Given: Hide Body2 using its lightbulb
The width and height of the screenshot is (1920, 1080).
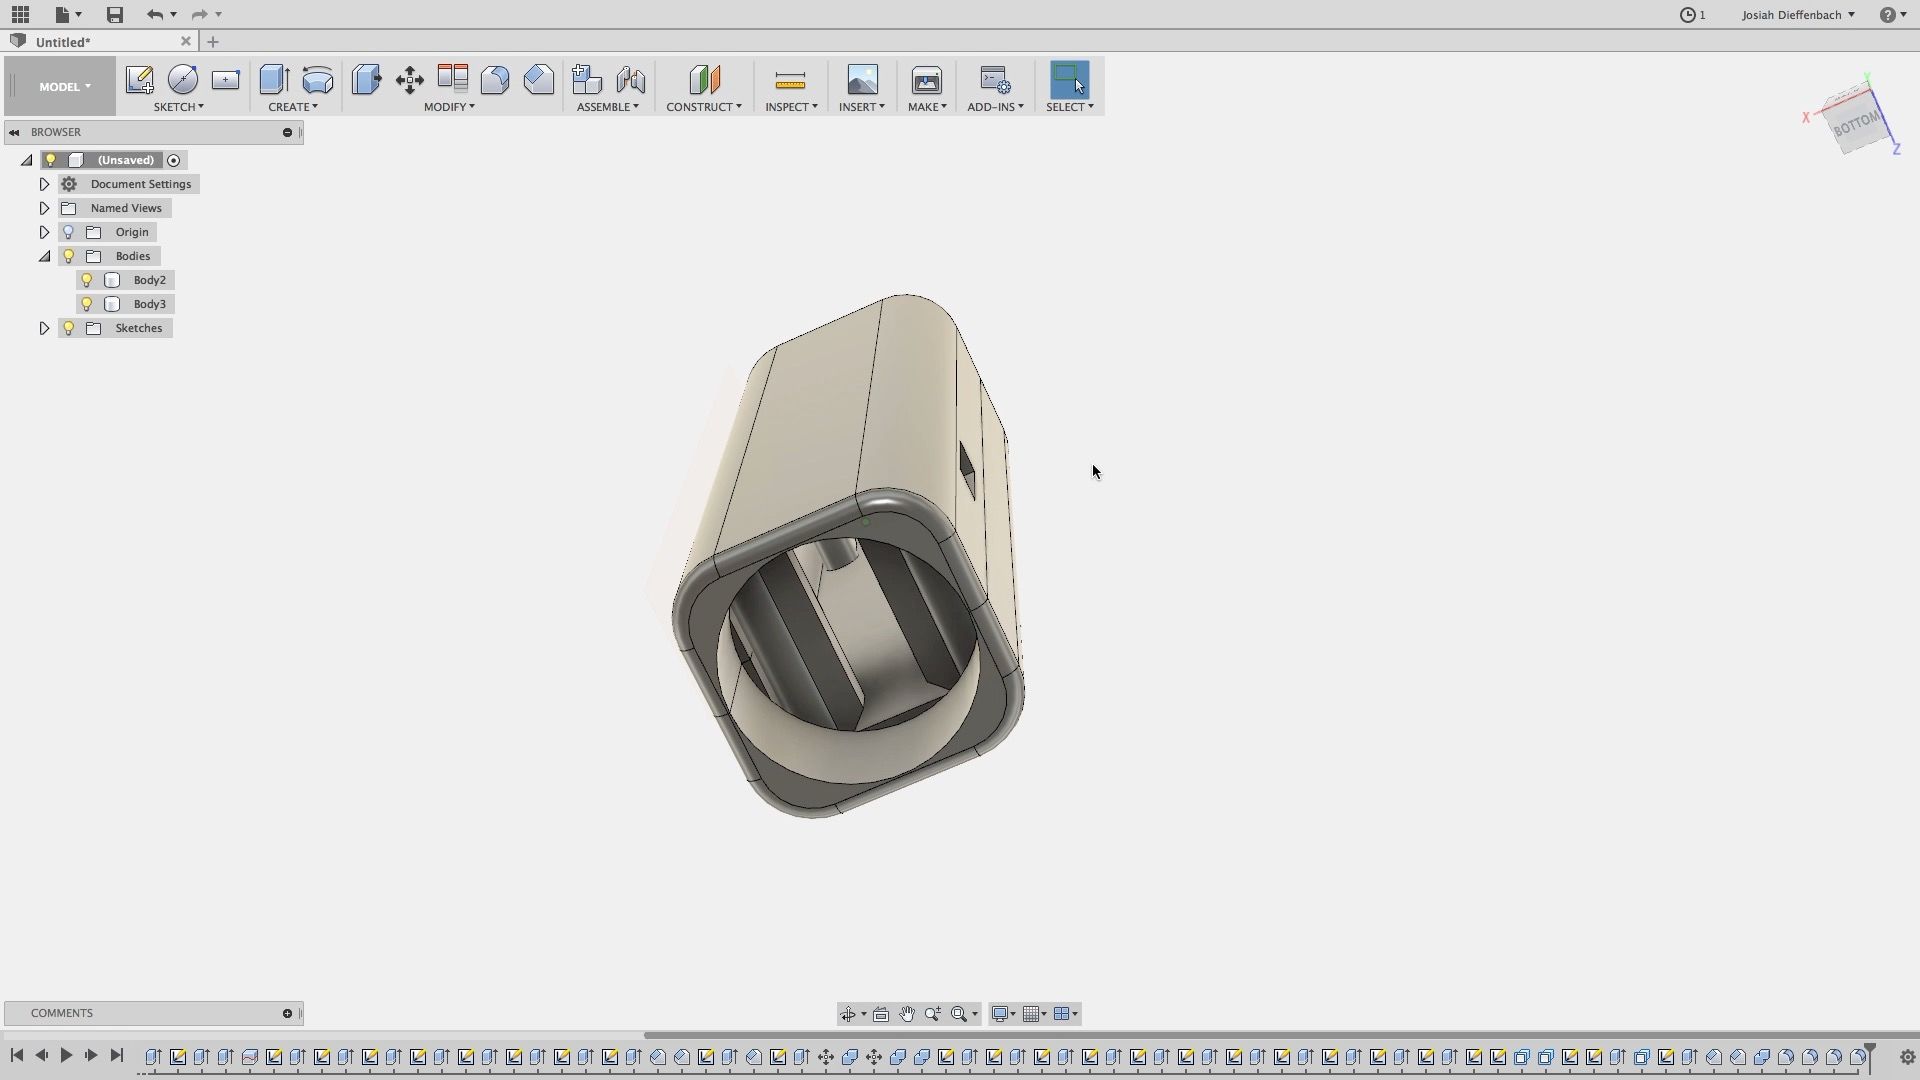Looking at the screenshot, I should (87, 280).
